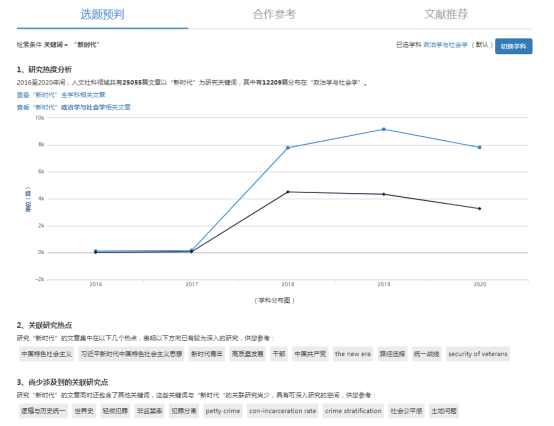View 新时代 全学科相关文章 link

click(x=61, y=95)
